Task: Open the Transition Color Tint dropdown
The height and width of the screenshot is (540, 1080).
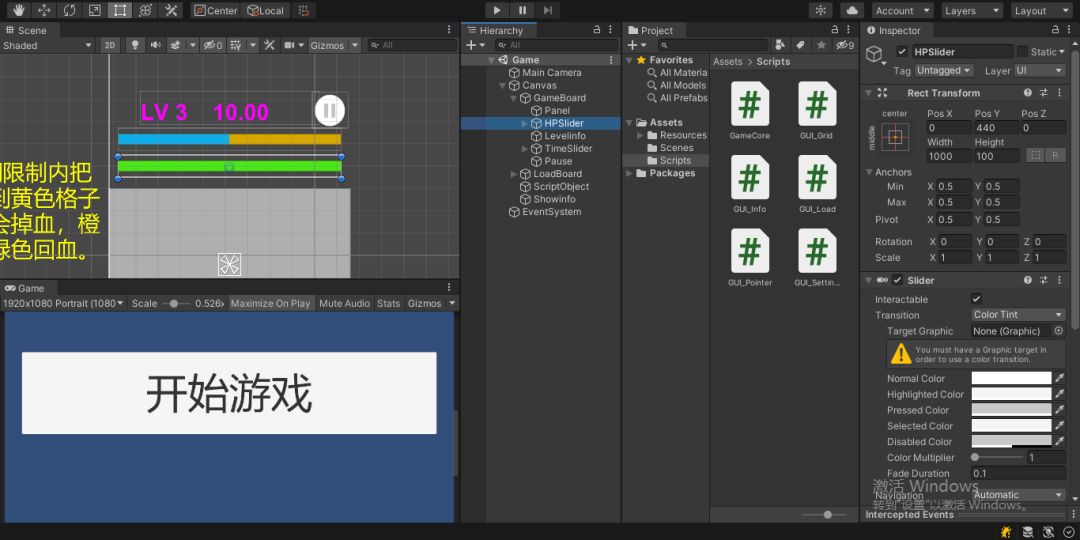Action: (1018, 315)
